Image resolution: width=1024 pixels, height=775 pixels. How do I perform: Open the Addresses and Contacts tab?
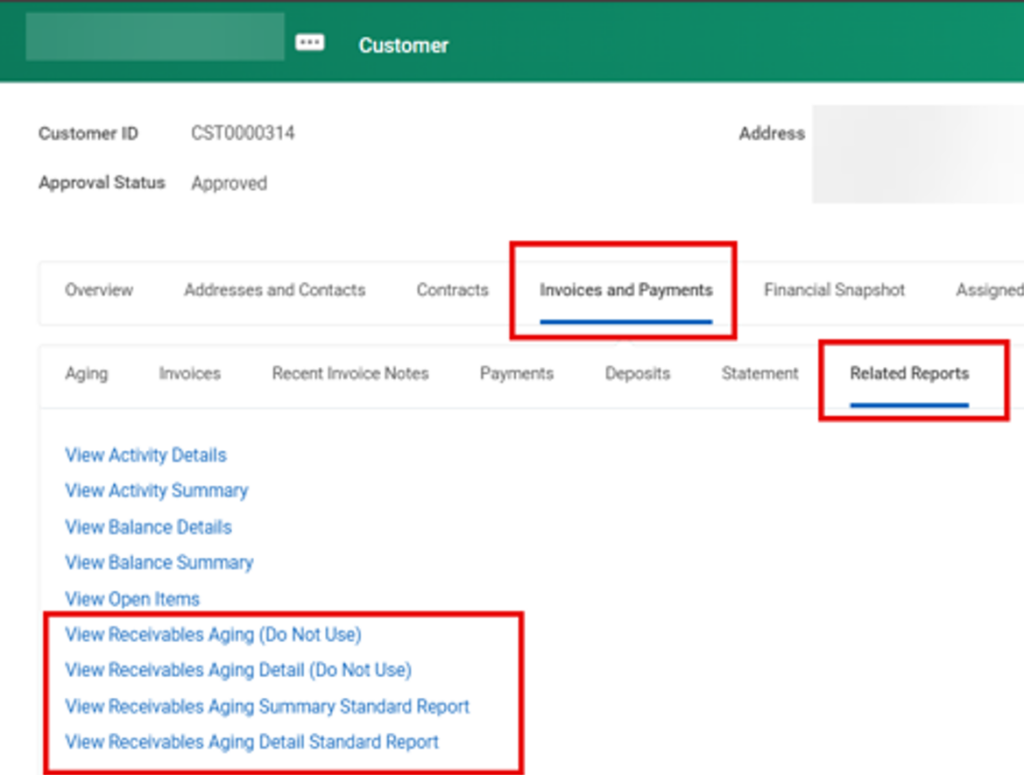[274, 290]
